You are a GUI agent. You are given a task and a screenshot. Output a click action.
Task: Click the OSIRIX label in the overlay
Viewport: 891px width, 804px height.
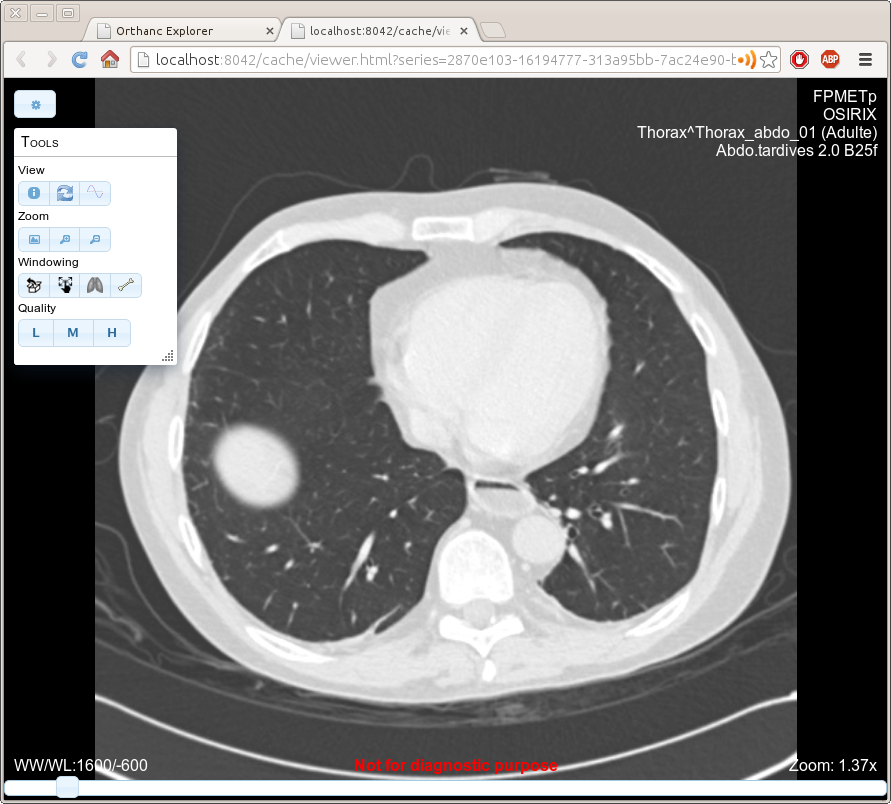coord(850,114)
